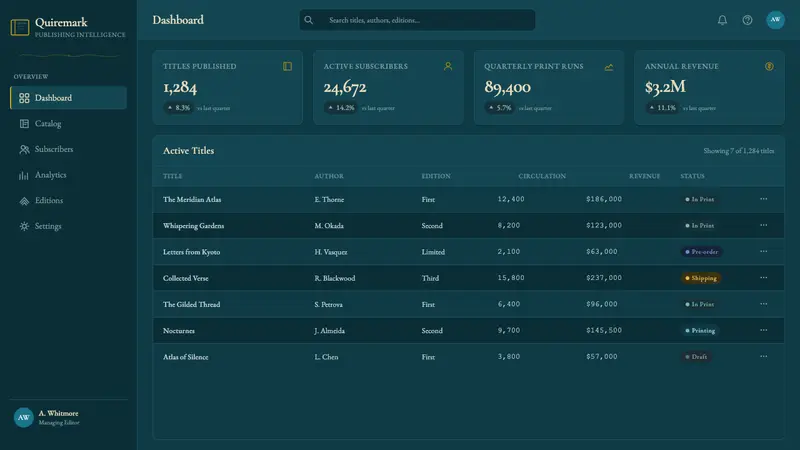This screenshot has width=800, height=450.
Task: Click the Title column header
Action: click(172, 176)
